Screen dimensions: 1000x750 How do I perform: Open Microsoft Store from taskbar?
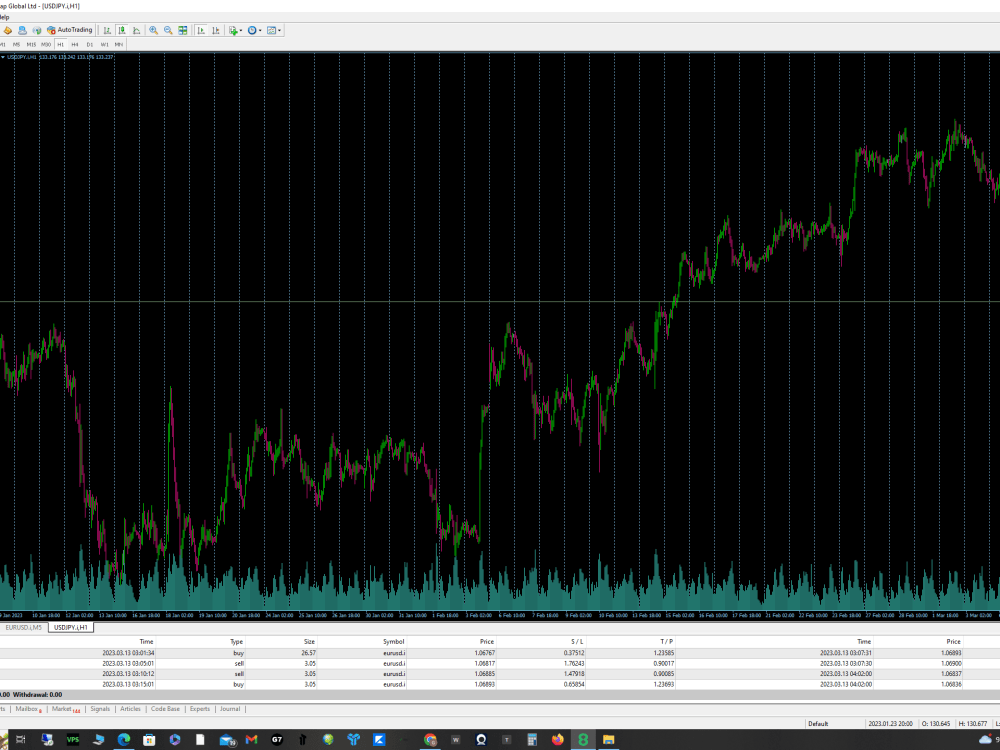(149, 740)
